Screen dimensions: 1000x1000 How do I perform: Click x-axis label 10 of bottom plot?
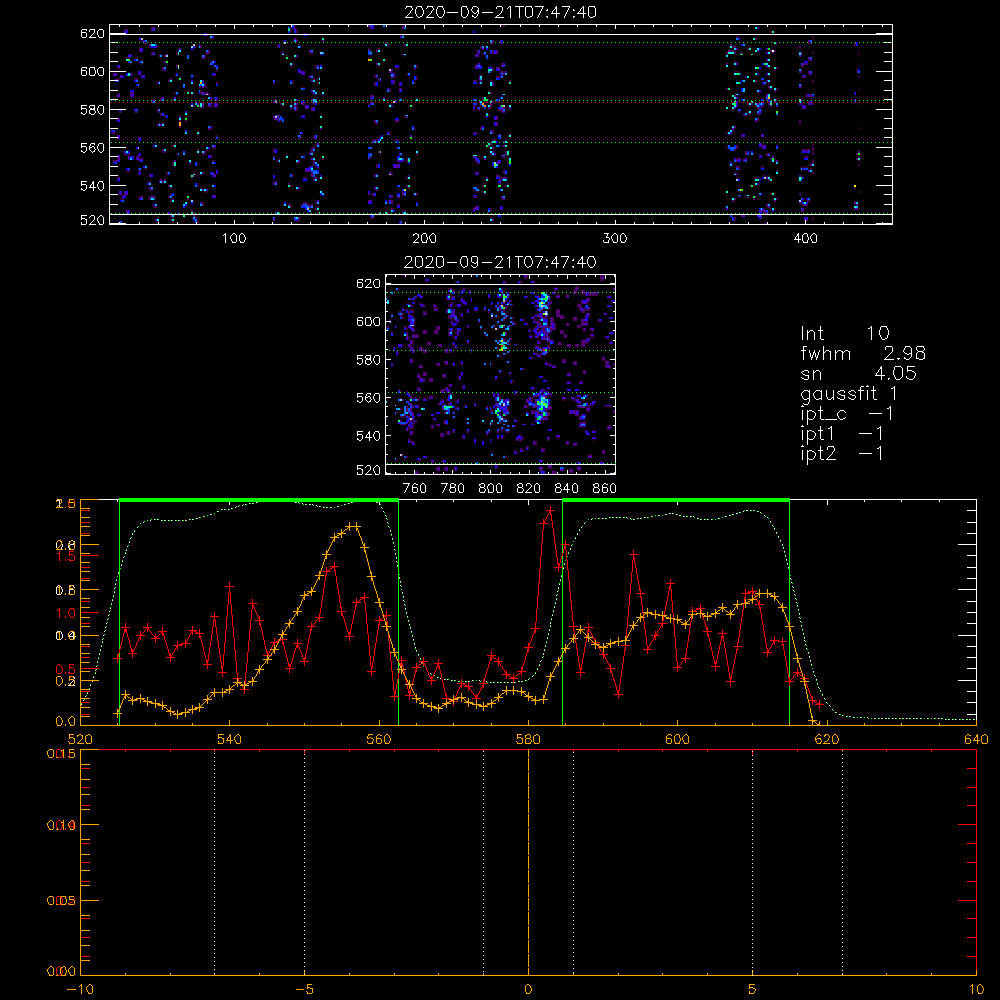976,990
